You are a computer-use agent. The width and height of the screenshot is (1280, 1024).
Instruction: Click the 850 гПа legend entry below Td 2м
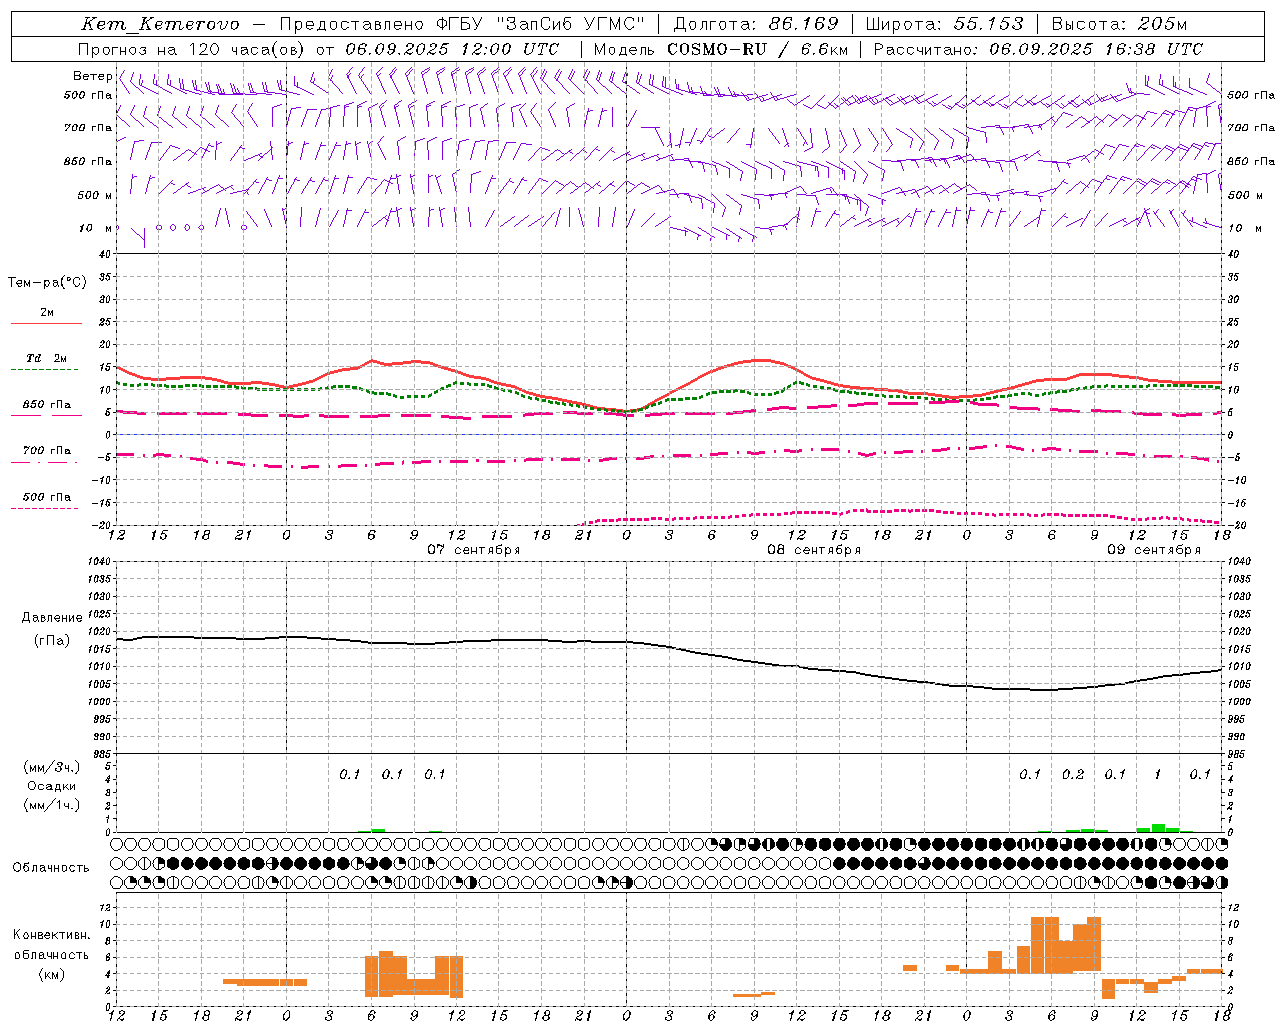[47, 405]
